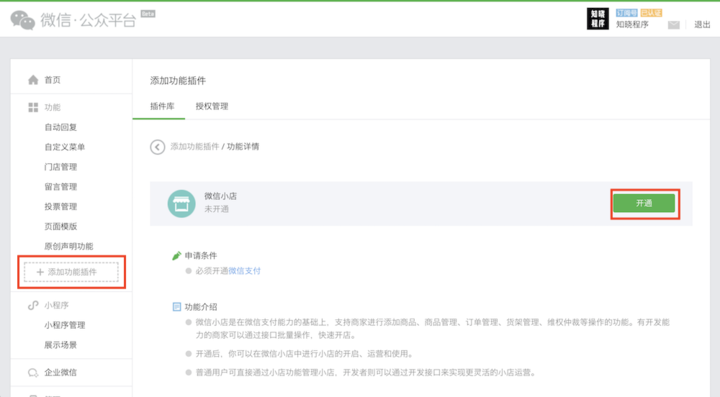Open 企业微信 in the sidebar
This screenshot has height=397, width=720.
click(x=61, y=373)
